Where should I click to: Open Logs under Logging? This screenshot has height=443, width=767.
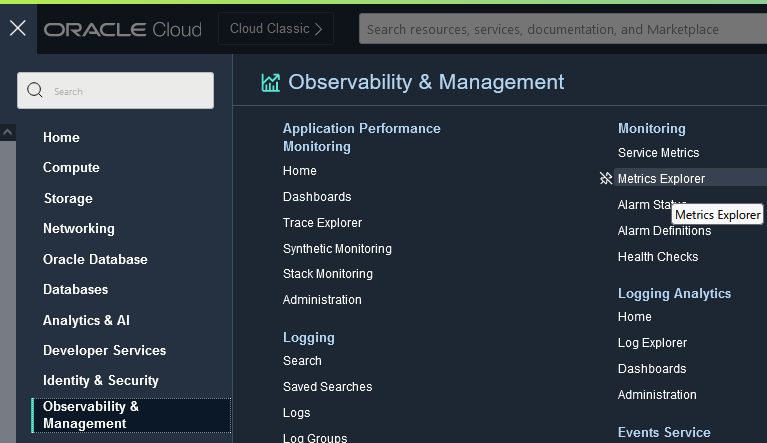[x=296, y=413]
